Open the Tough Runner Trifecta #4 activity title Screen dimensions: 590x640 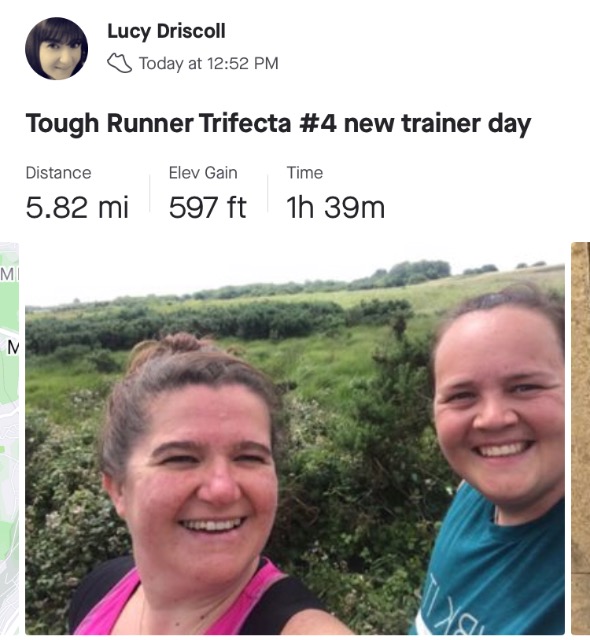[x=278, y=123]
